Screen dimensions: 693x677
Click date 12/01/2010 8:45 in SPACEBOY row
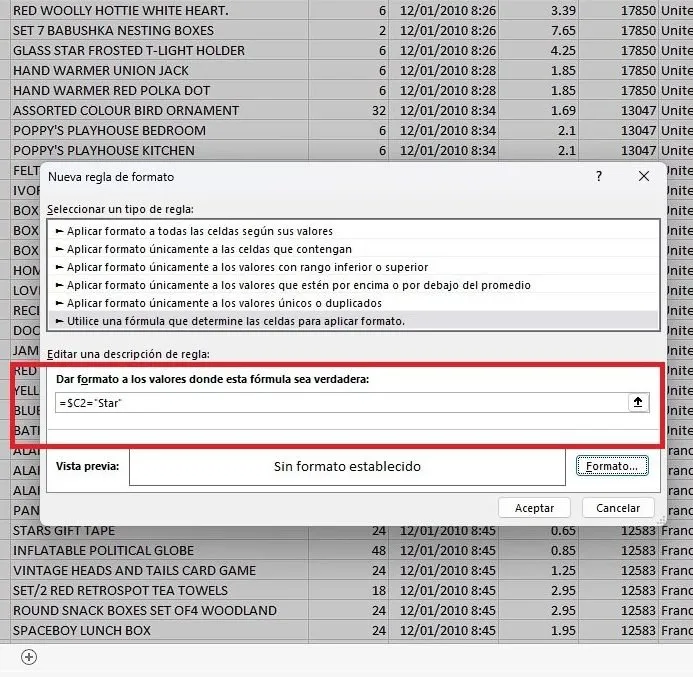(444, 631)
